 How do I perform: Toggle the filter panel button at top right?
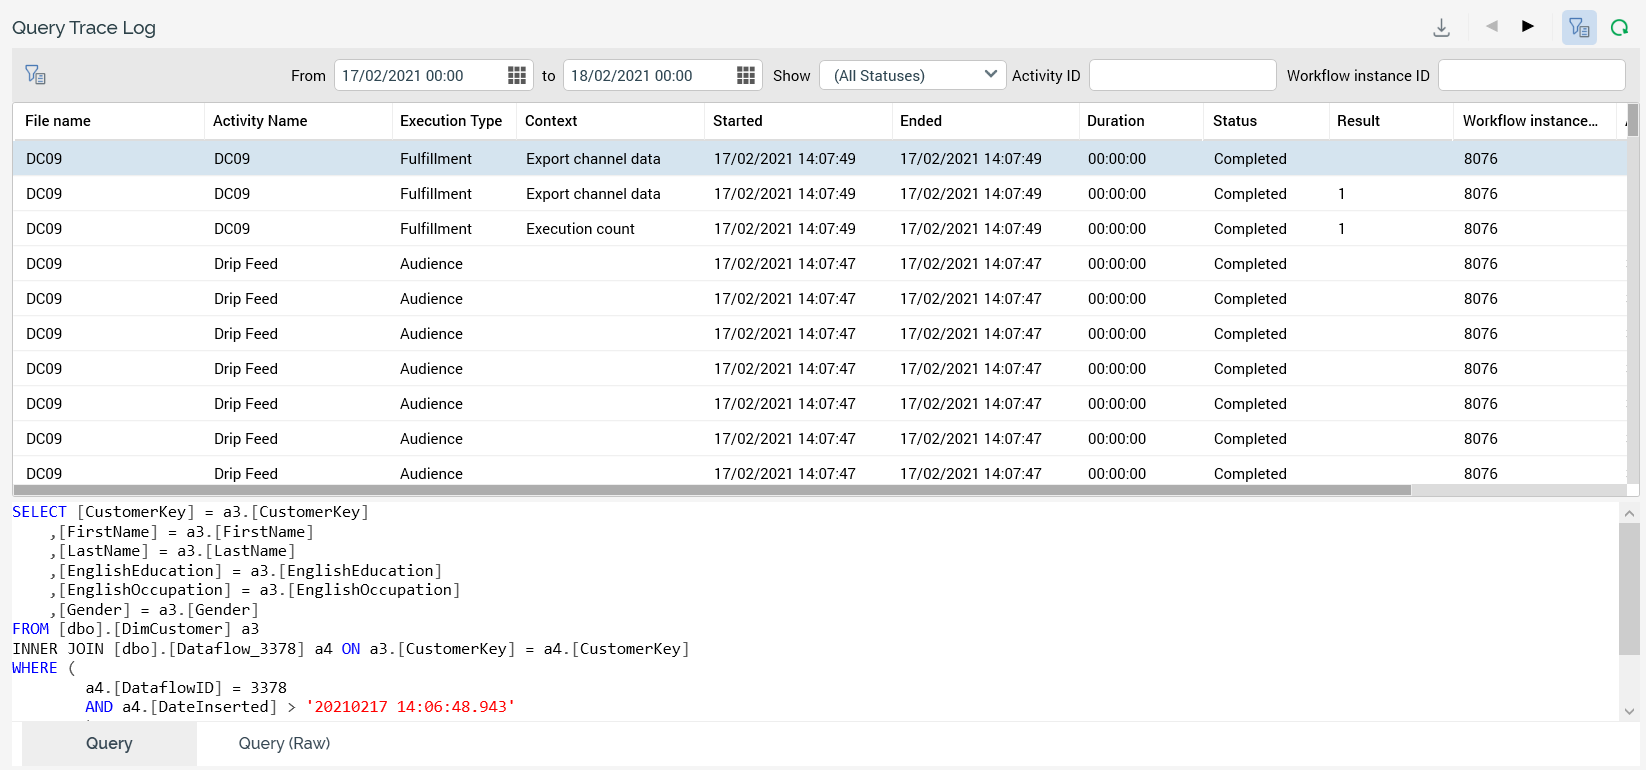coord(1579,28)
